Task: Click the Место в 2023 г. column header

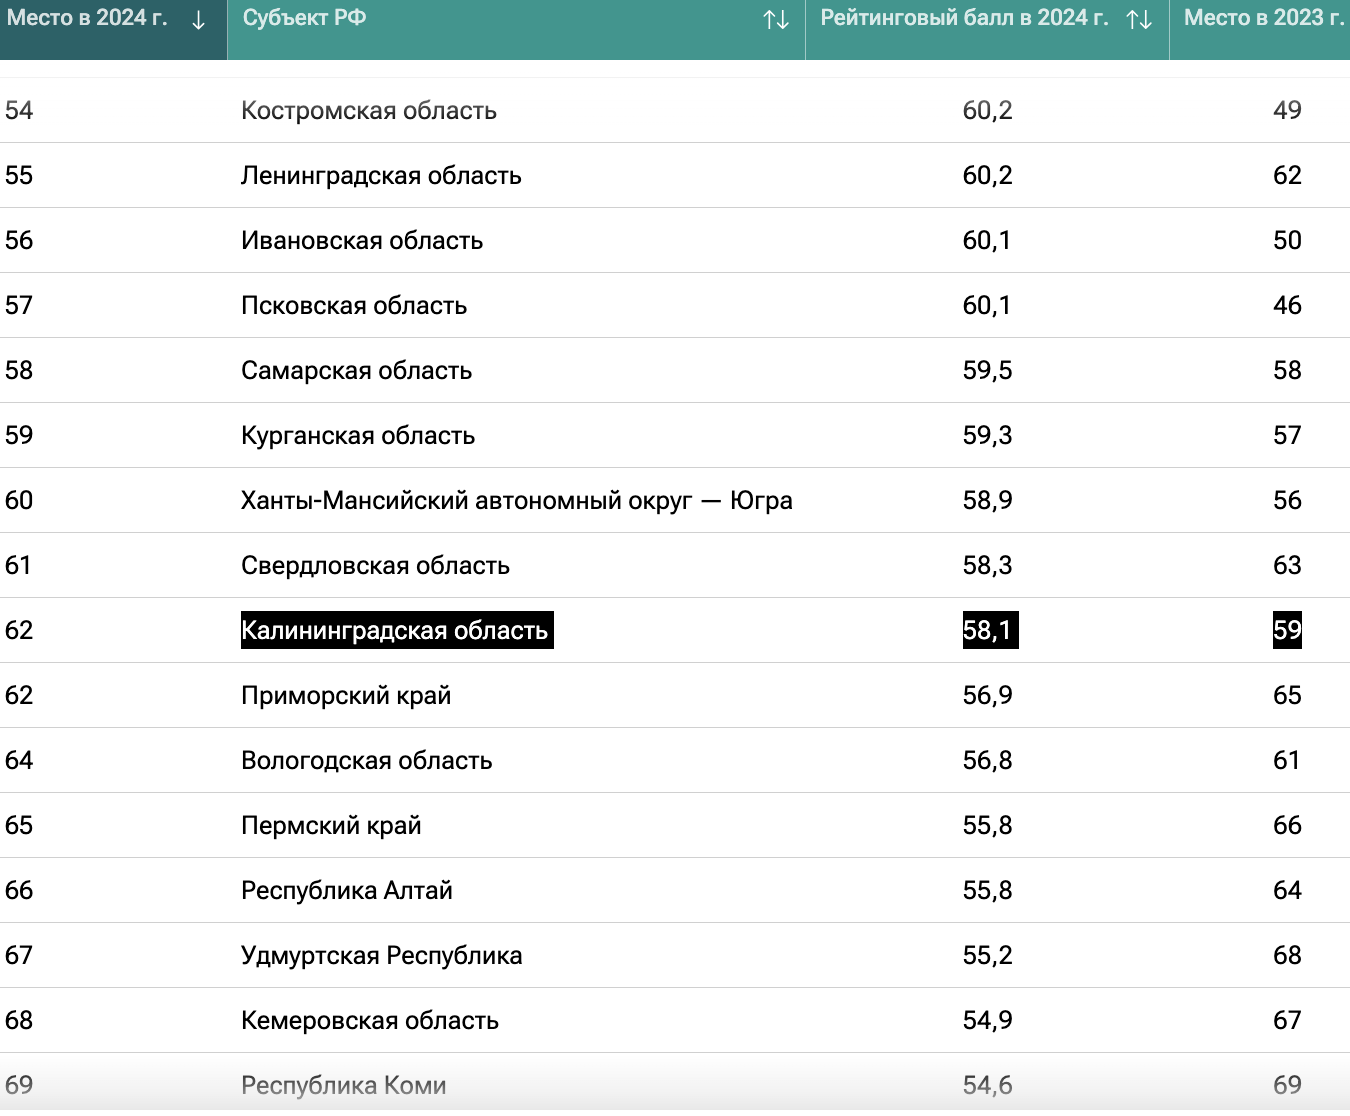Action: pos(1263,18)
